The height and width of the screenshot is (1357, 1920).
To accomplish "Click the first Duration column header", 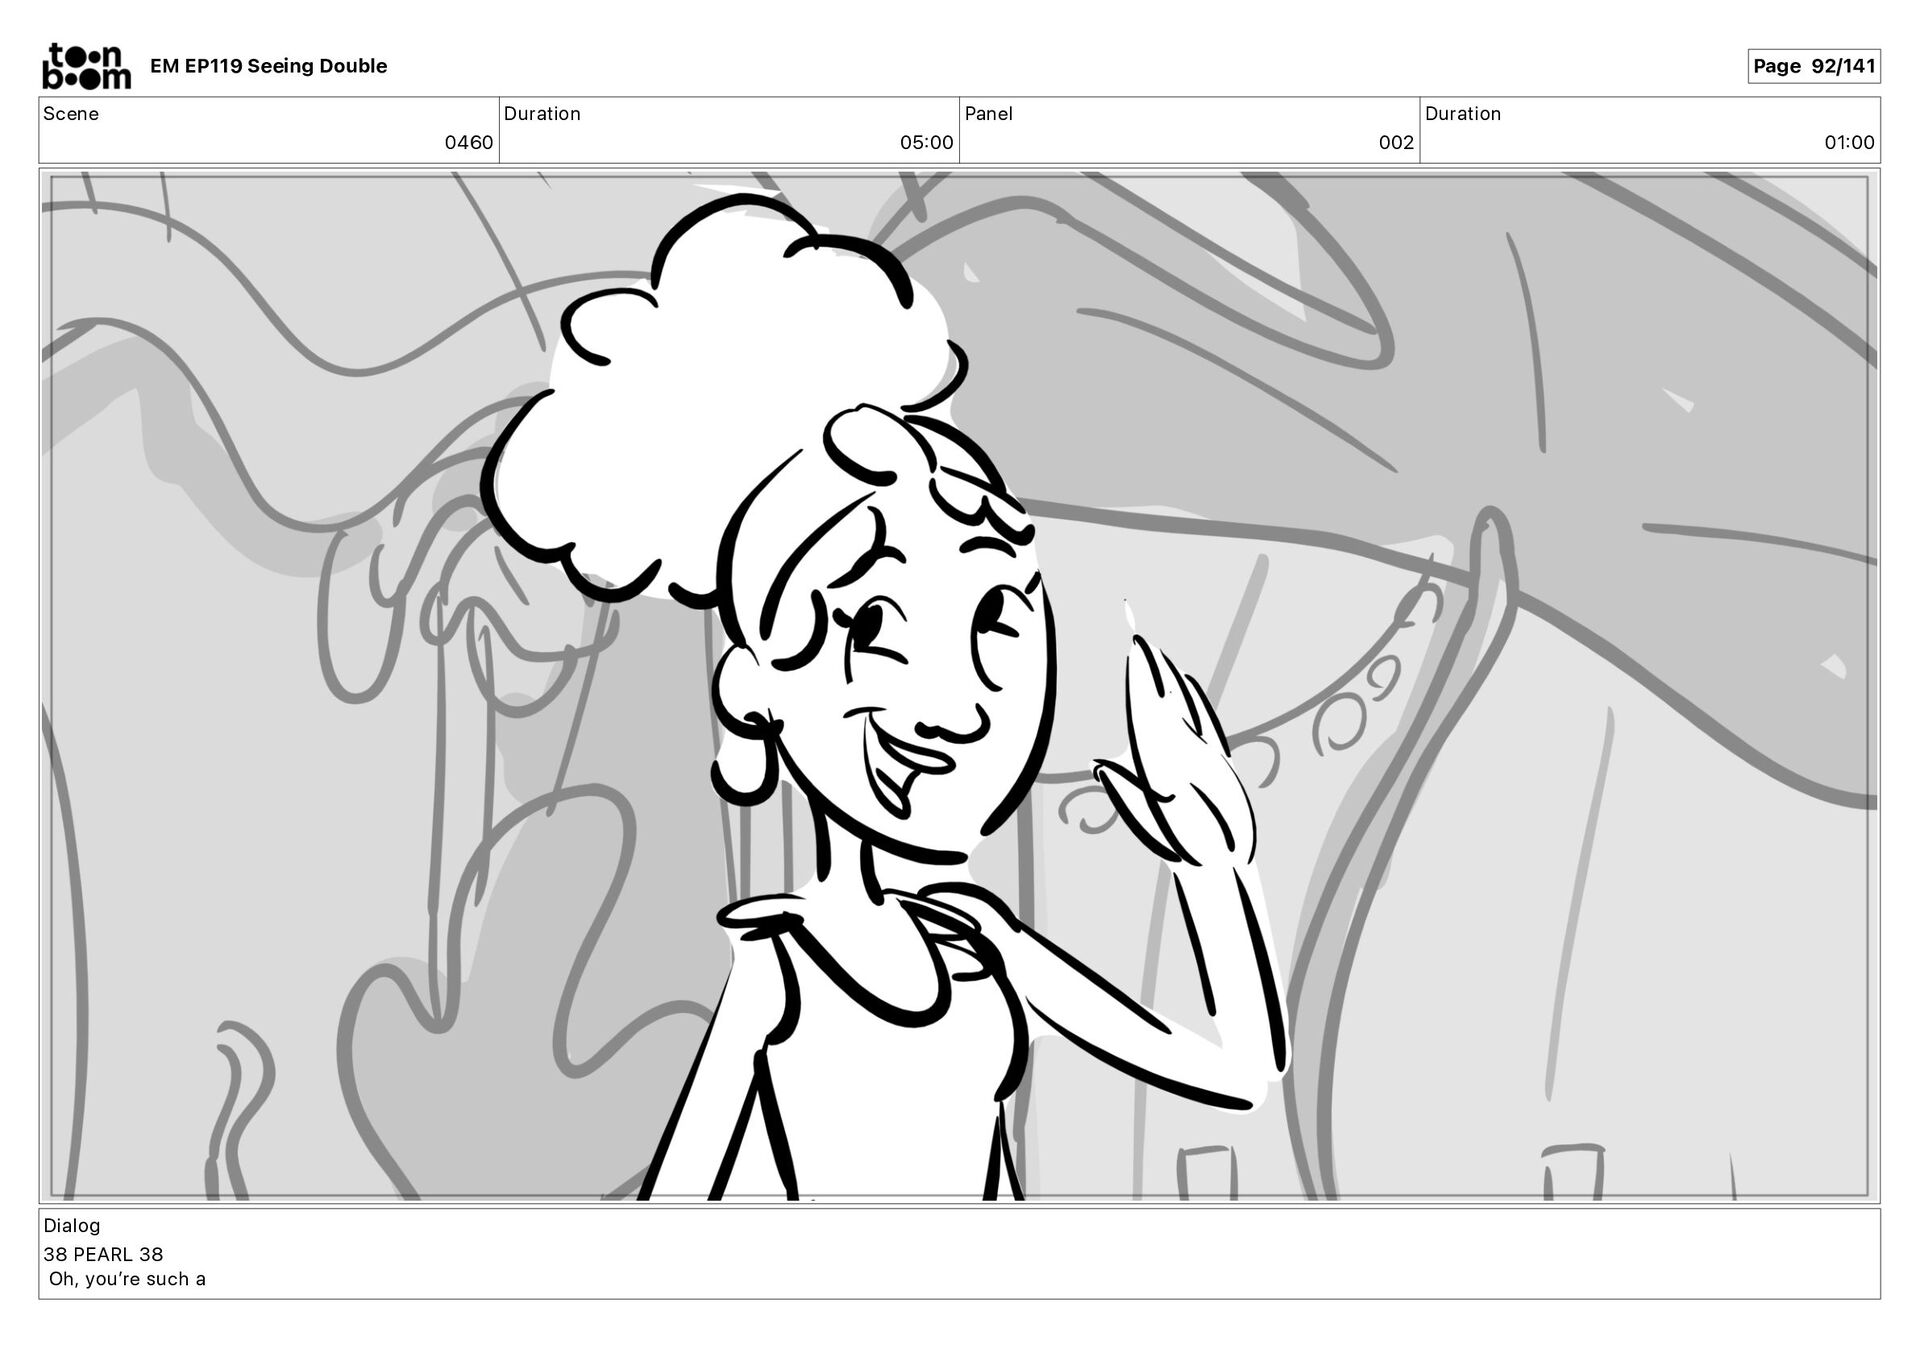I will tap(542, 114).
